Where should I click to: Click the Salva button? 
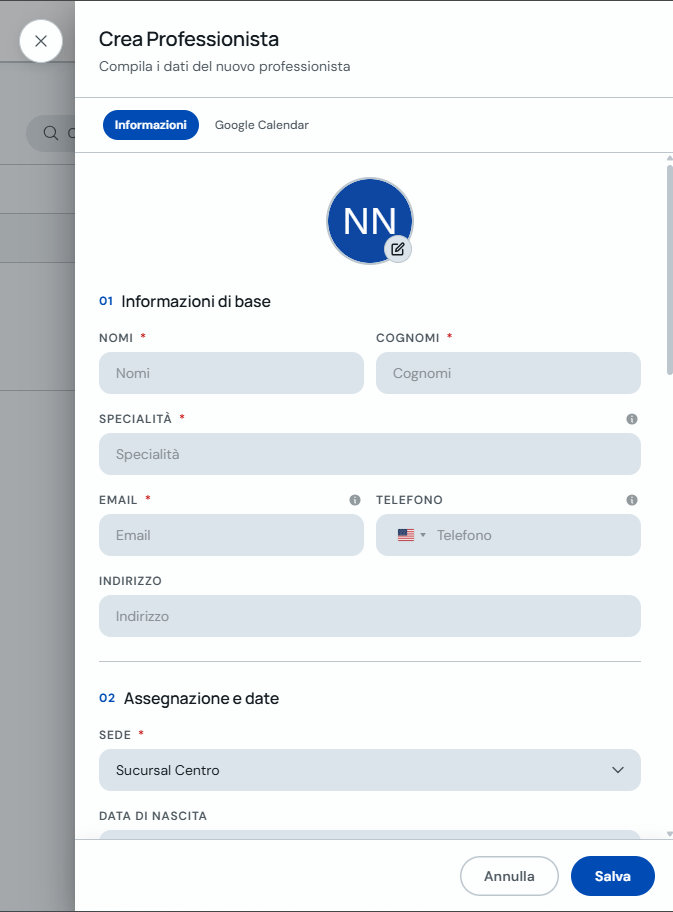point(613,876)
